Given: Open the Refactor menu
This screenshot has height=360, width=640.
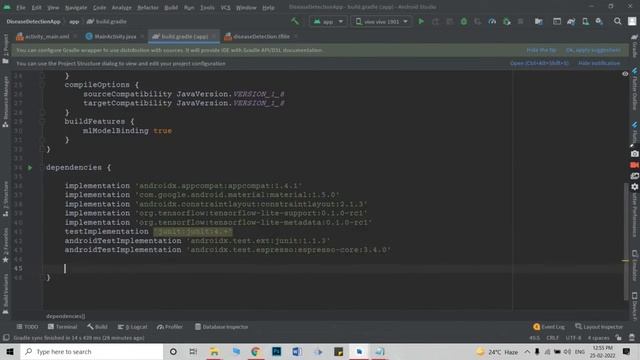Looking at the screenshot, I should click(x=148, y=7).
